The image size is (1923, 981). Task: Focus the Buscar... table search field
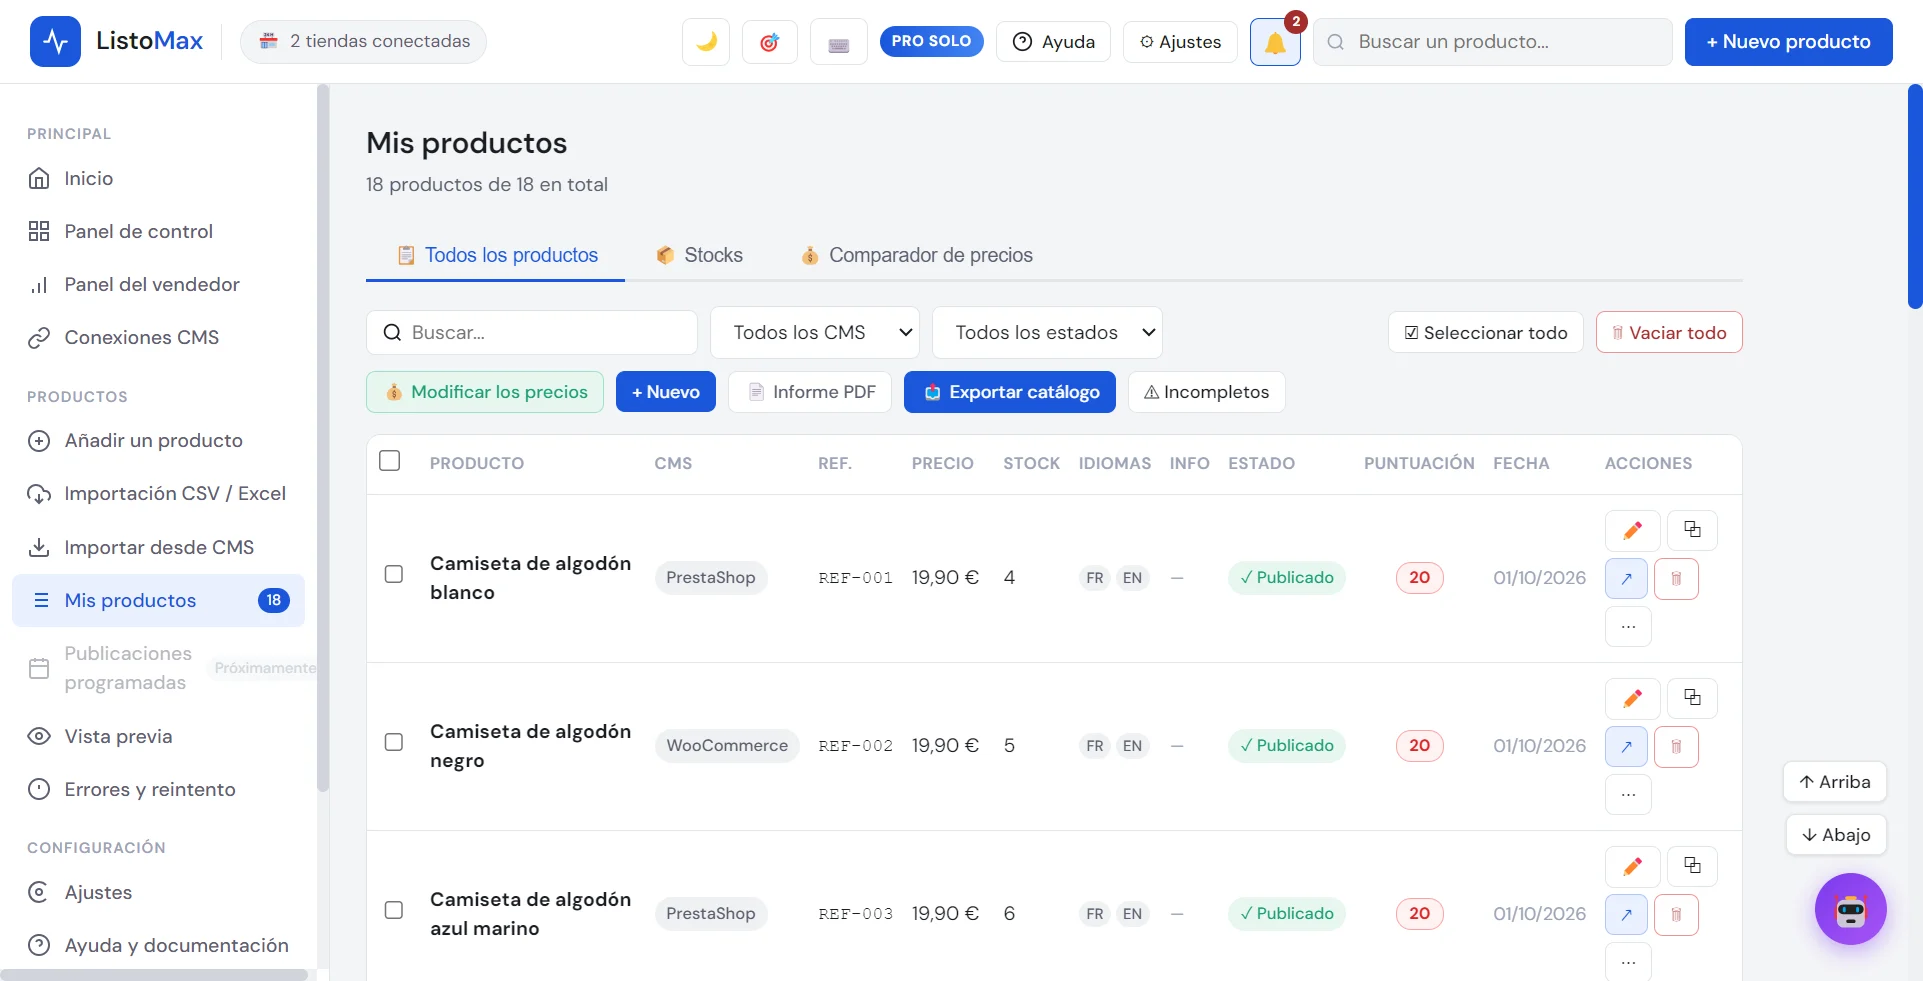point(532,332)
